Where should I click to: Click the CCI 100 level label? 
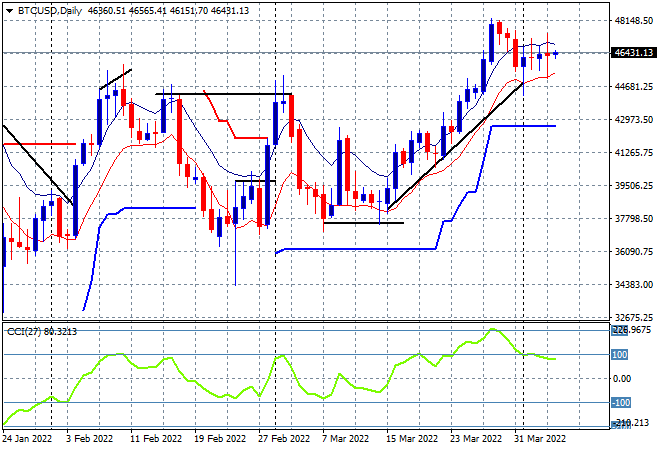point(619,355)
